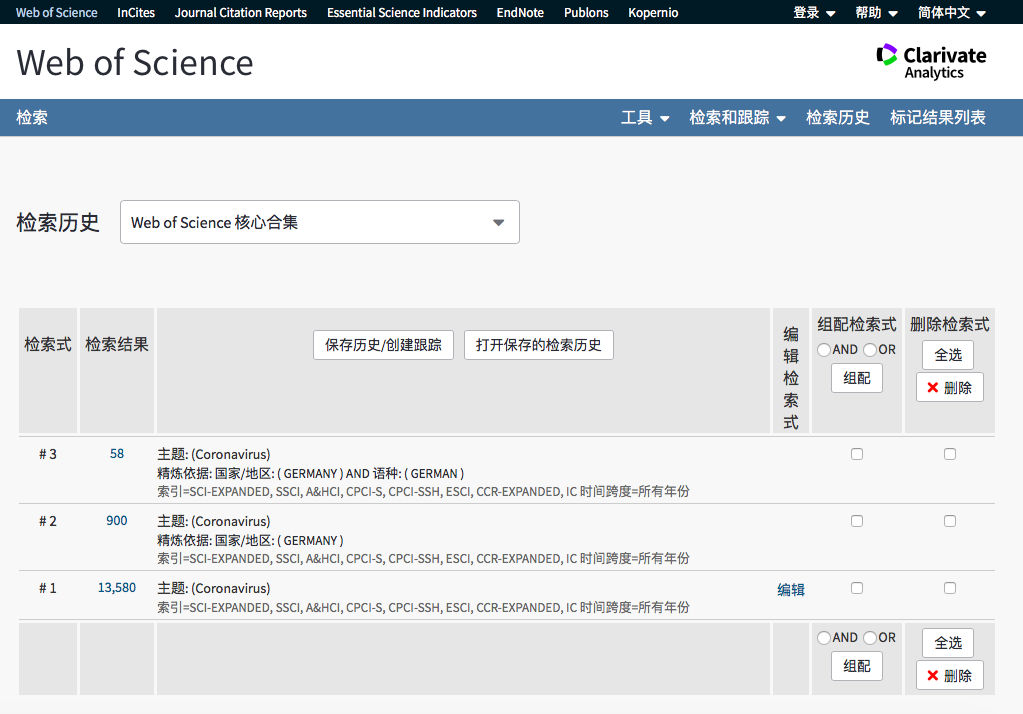Click the 编辑检索式 column header
Screen dimensions: 1023x714
coord(791,379)
